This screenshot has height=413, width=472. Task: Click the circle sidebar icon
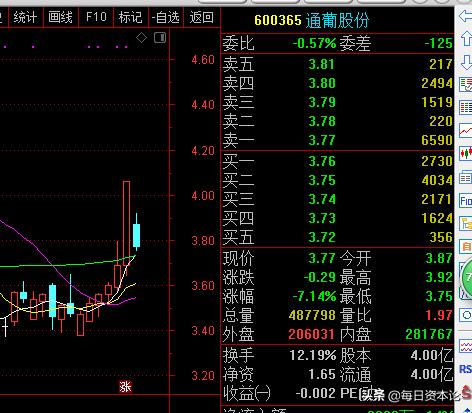(x=466, y=315)
